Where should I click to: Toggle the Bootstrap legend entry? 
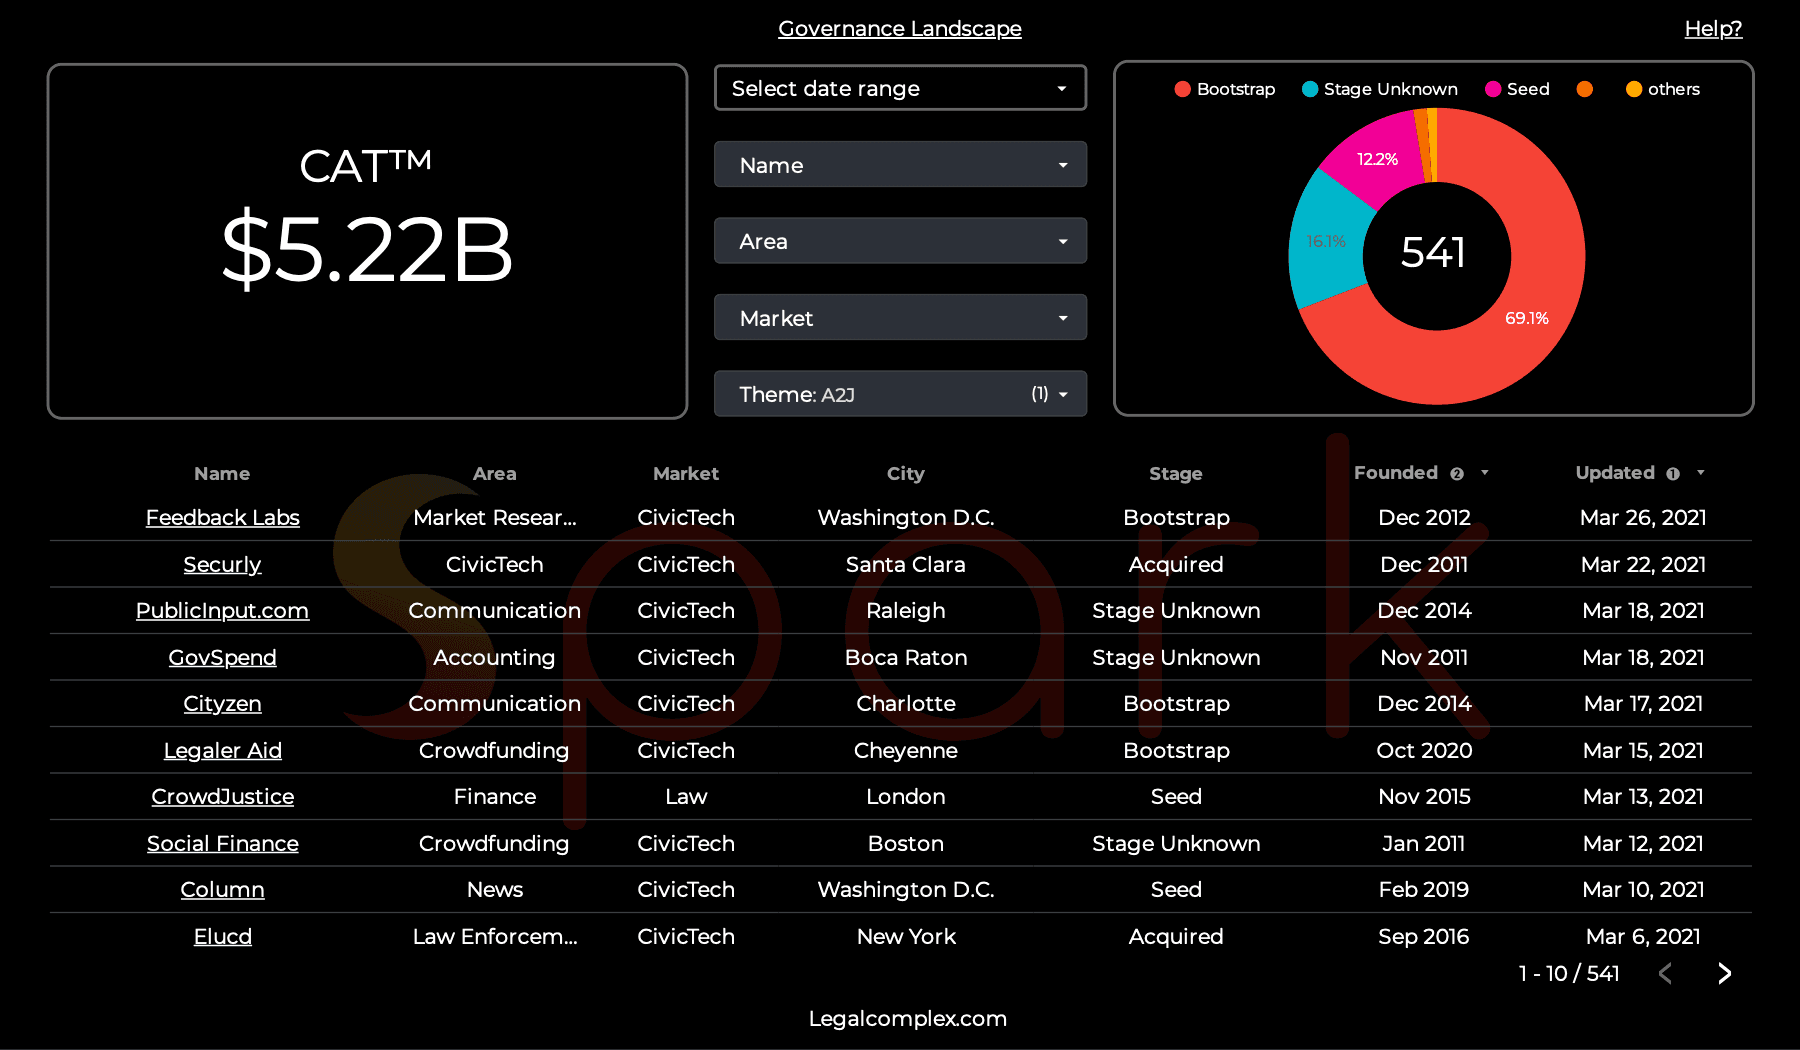click(1225, 89)
